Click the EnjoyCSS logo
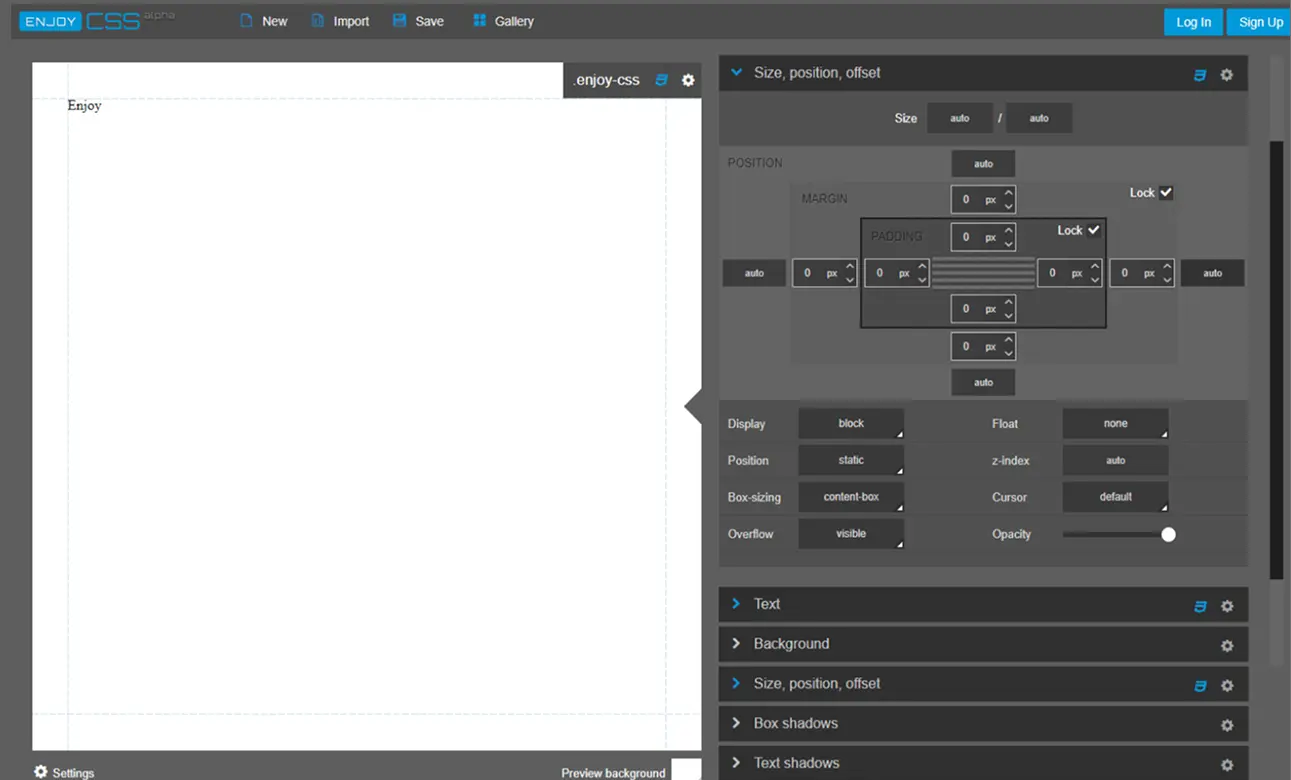 [x=96, y=20]
